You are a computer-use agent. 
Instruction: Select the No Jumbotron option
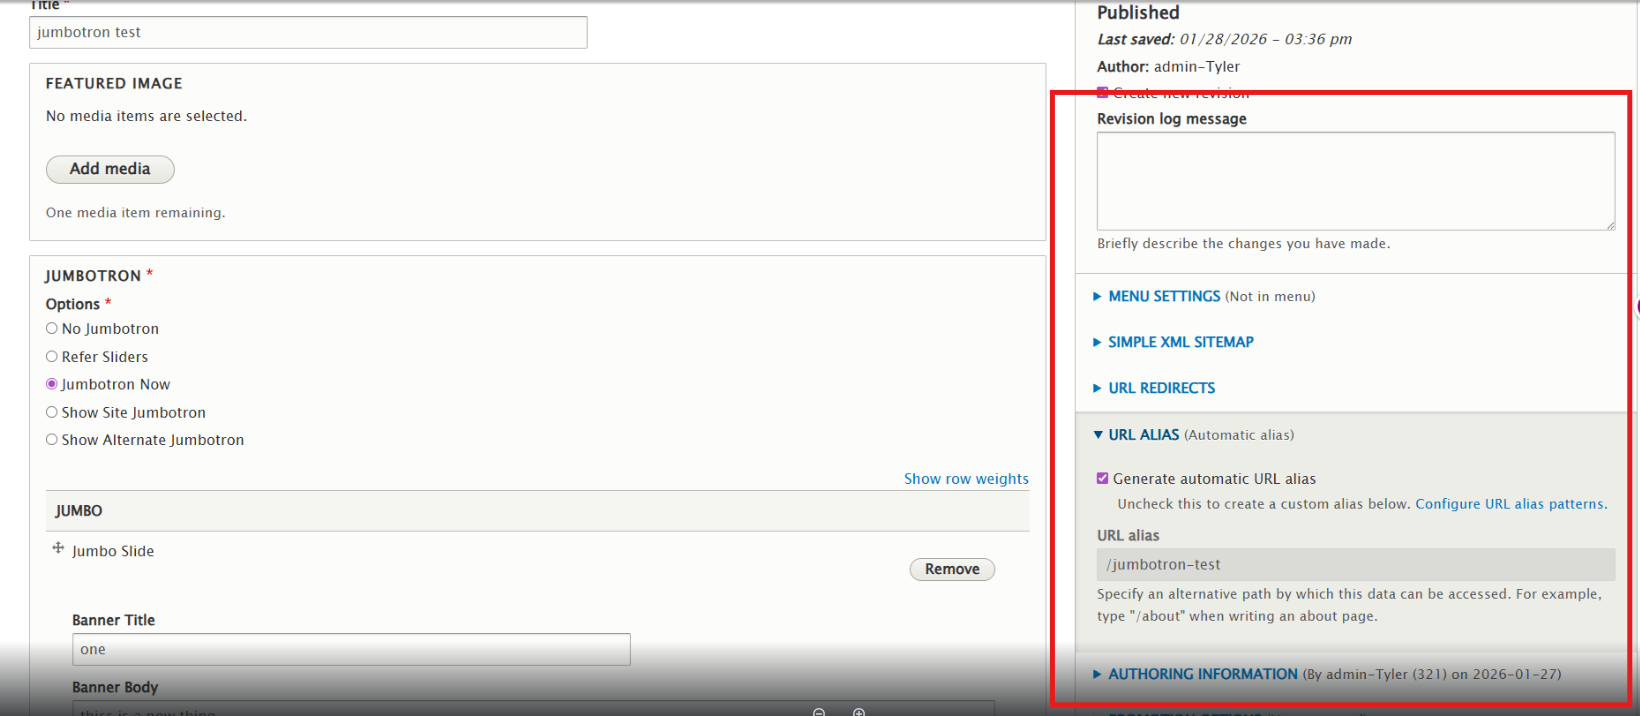(x=52, y=329)
